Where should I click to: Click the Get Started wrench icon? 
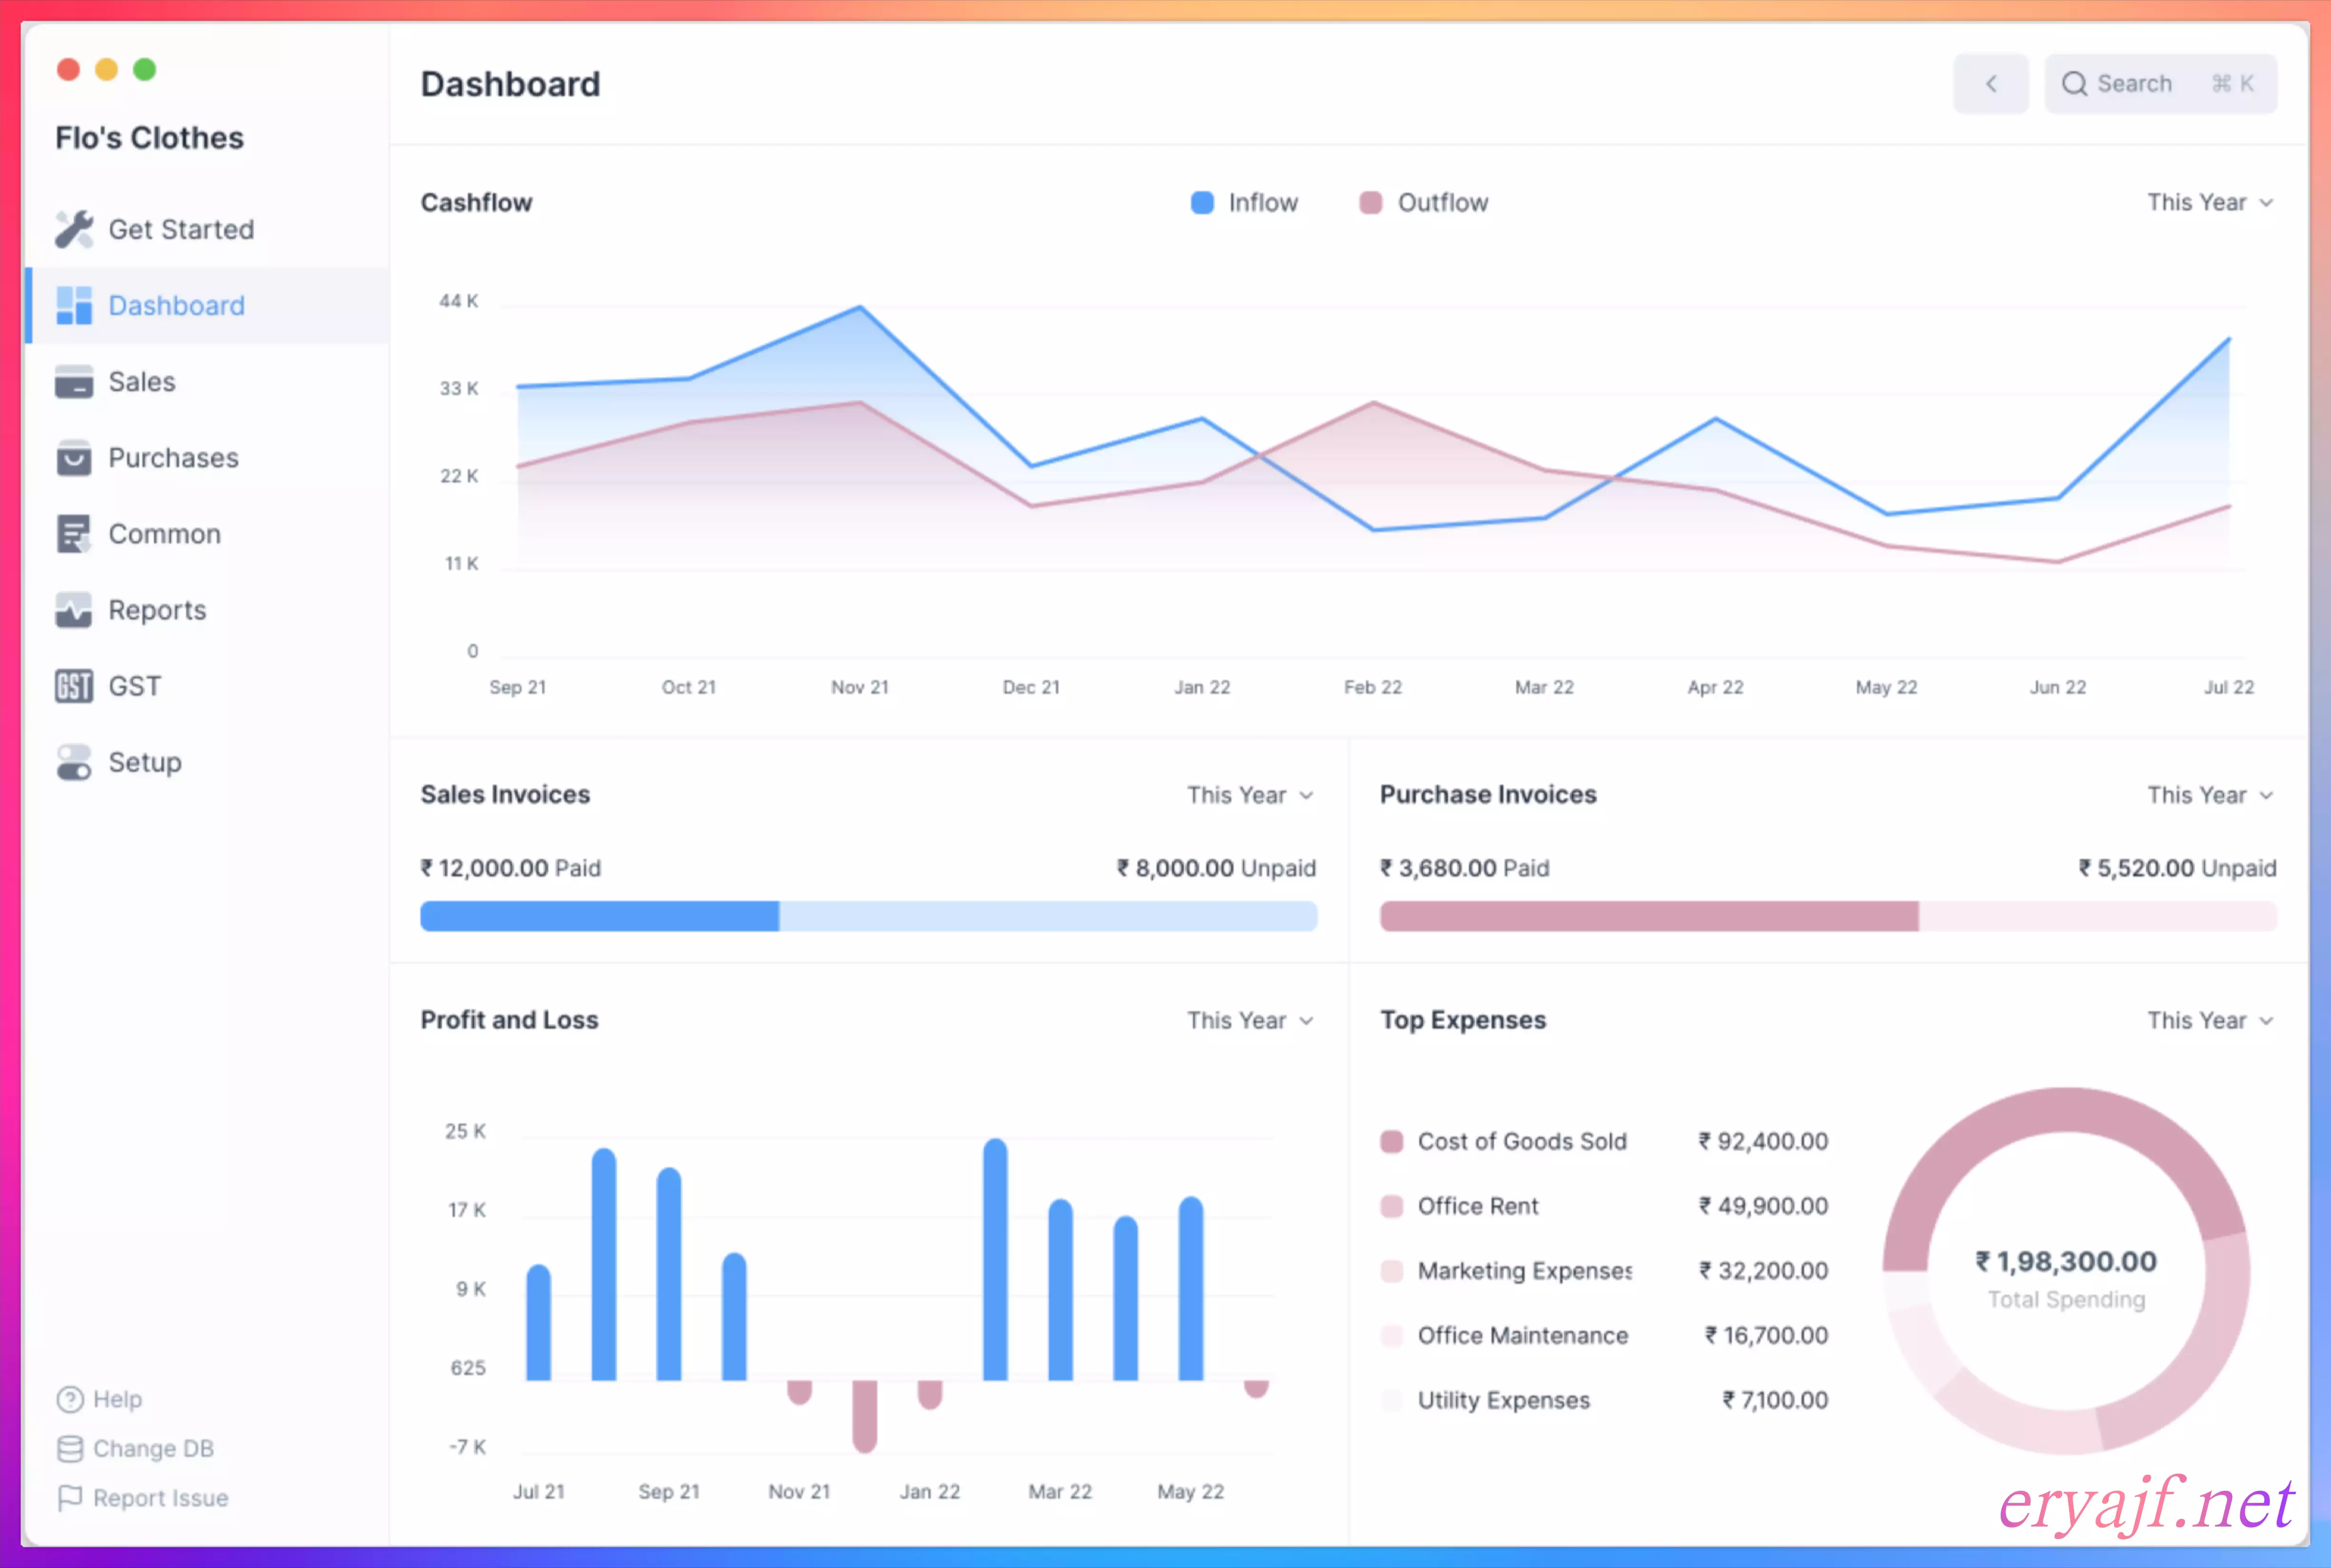coord(74,229)
